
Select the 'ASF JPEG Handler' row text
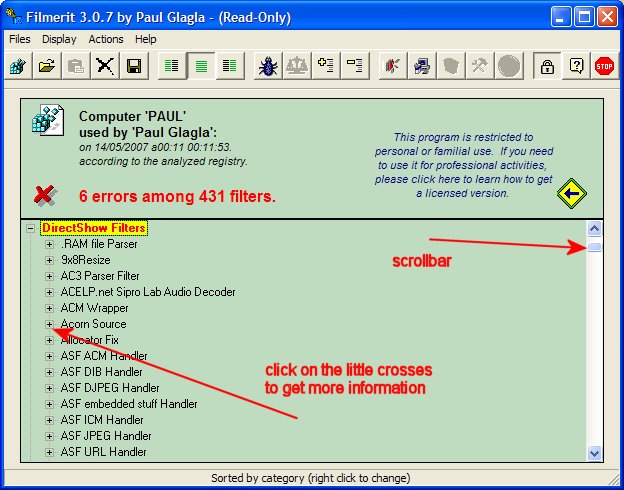[x=106, y=436]
